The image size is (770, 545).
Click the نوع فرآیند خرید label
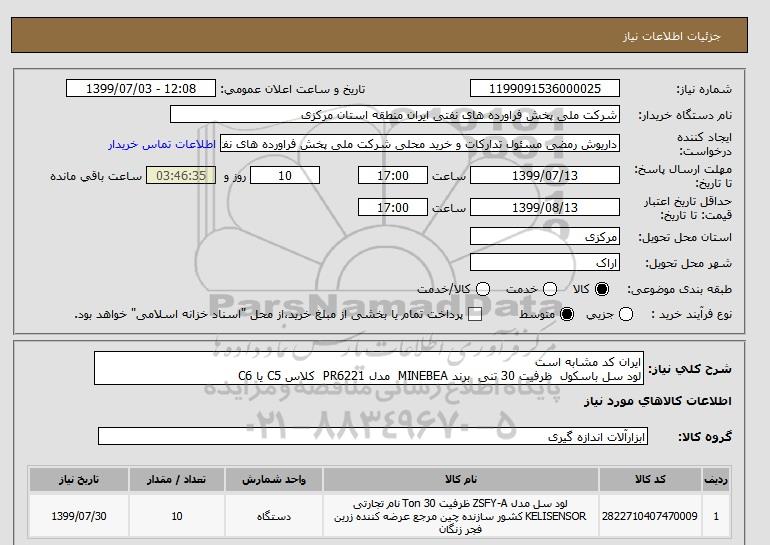pos(691,314)
